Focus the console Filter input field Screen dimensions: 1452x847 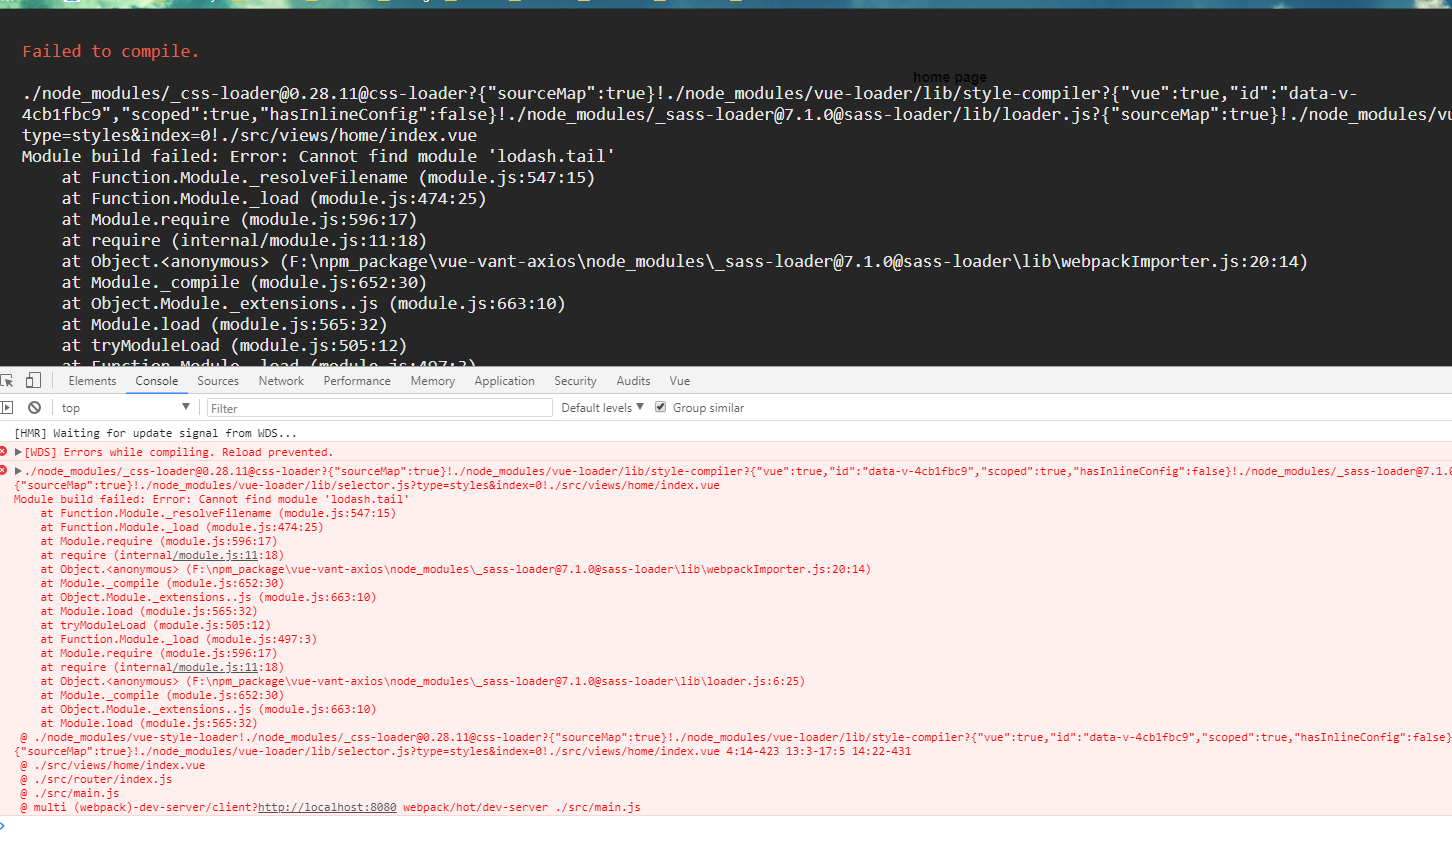[x=379, y=408]
